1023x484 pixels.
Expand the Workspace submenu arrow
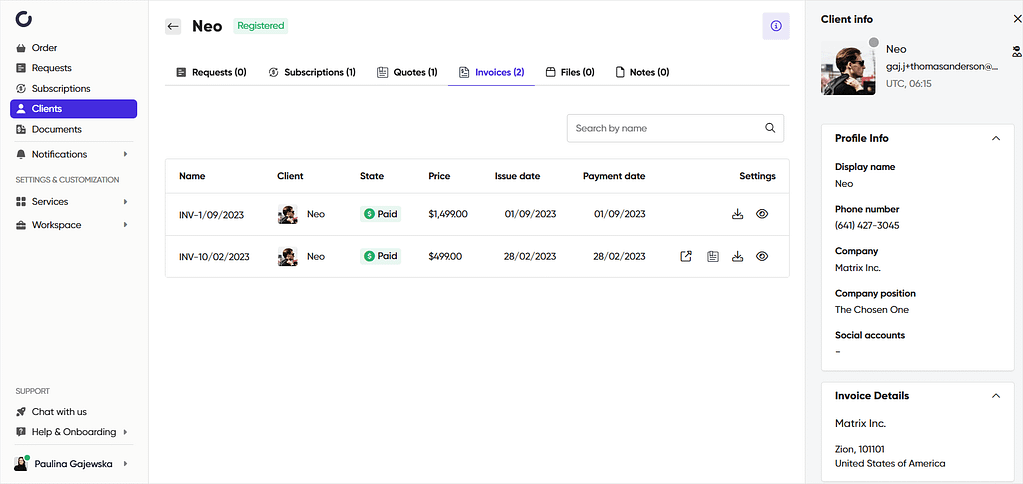pyautogui.click(x=125, y=225)
